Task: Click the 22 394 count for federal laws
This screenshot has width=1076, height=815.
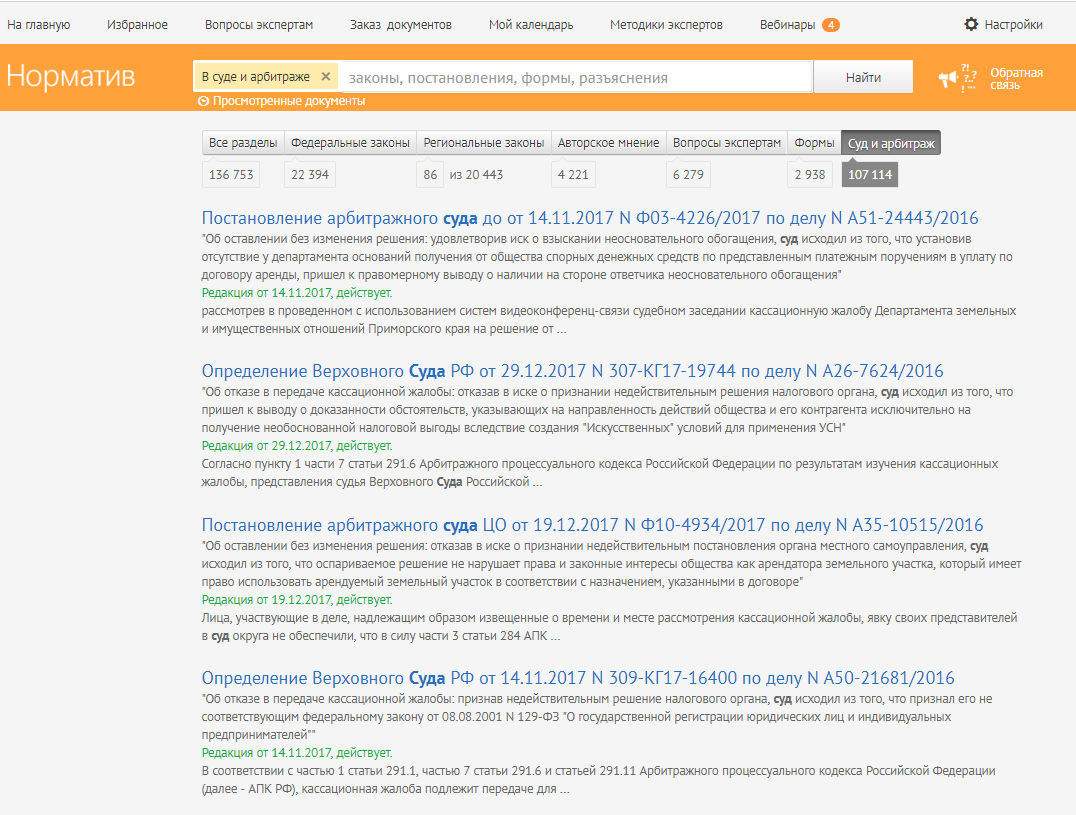Action: pyautogui.click(x=310, y=175)
